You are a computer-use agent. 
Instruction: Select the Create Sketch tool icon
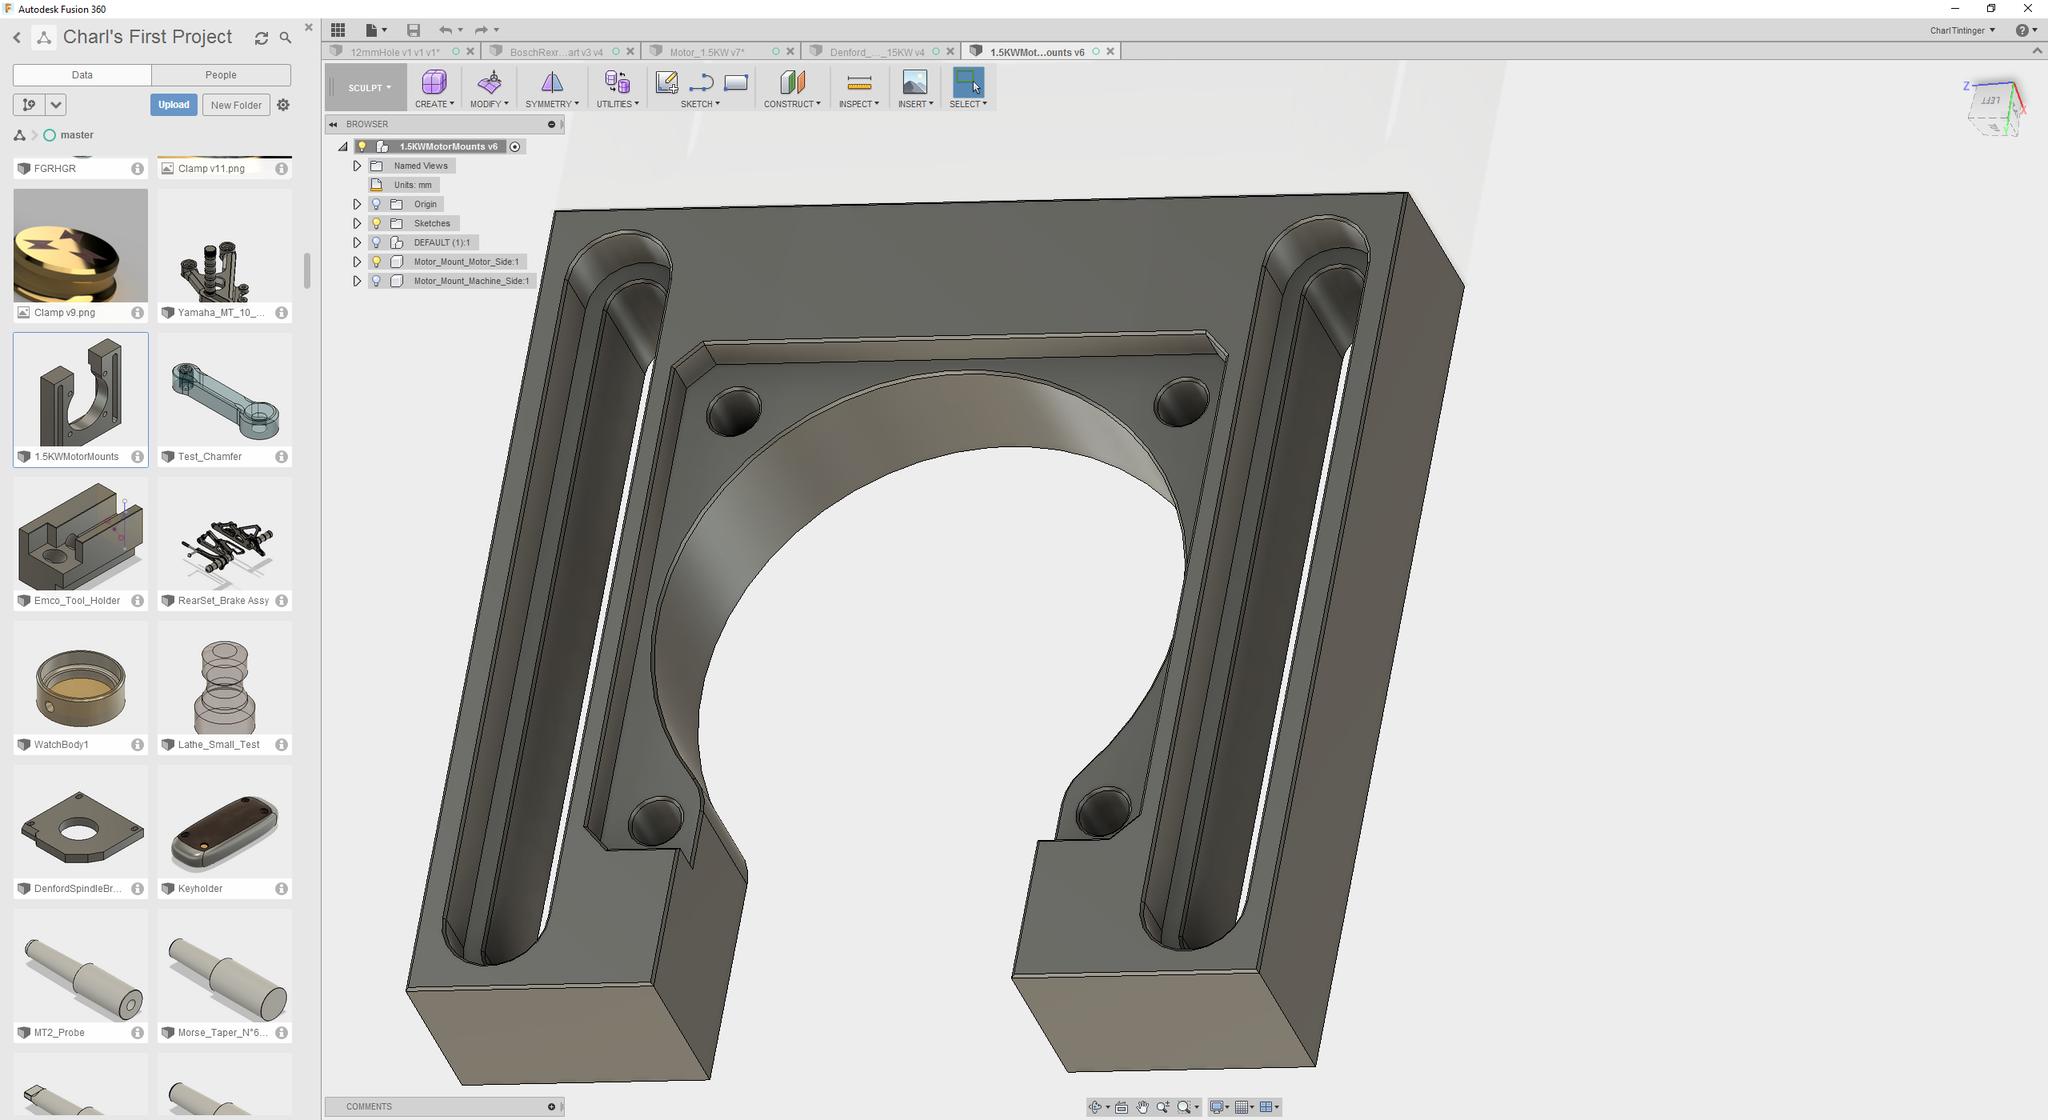point(666,82)
